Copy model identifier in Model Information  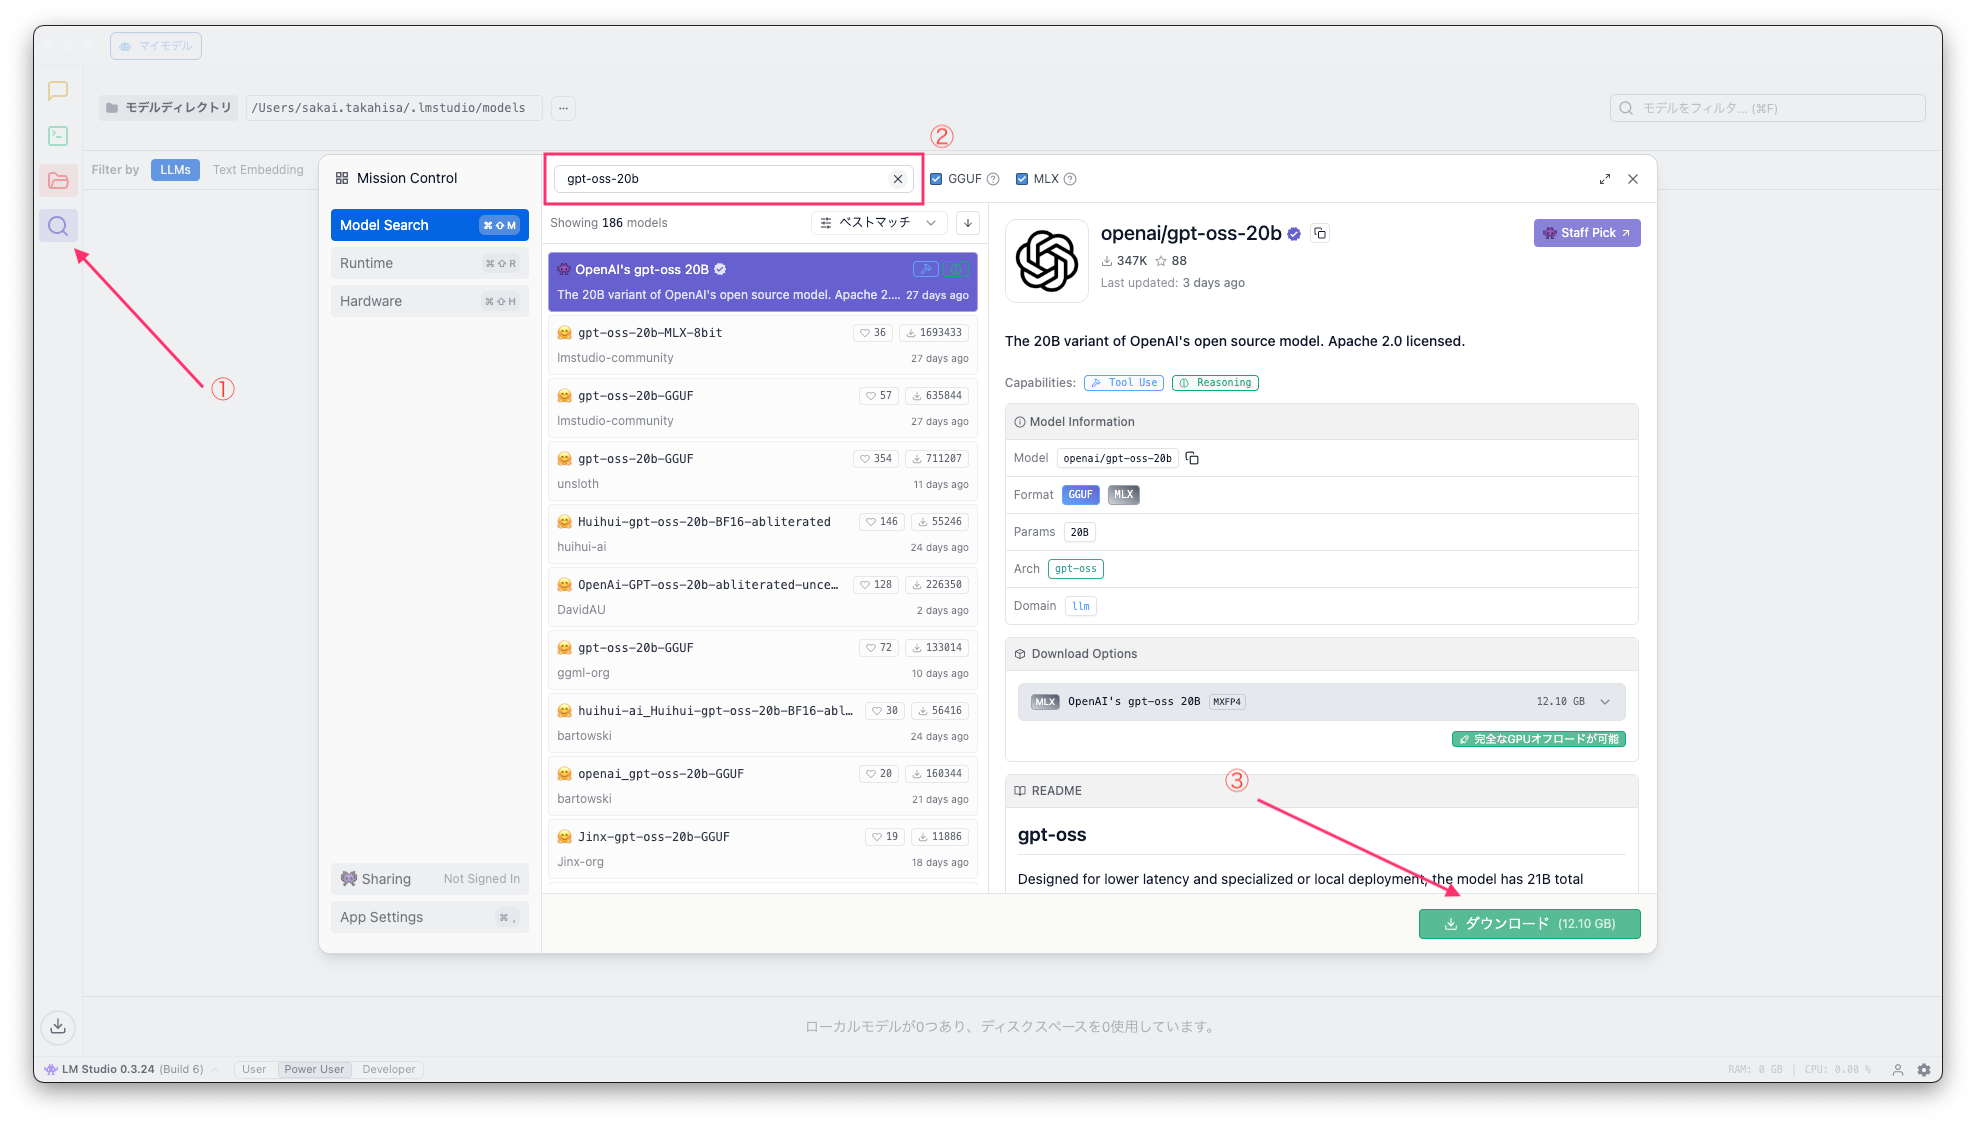[1192, 458]
